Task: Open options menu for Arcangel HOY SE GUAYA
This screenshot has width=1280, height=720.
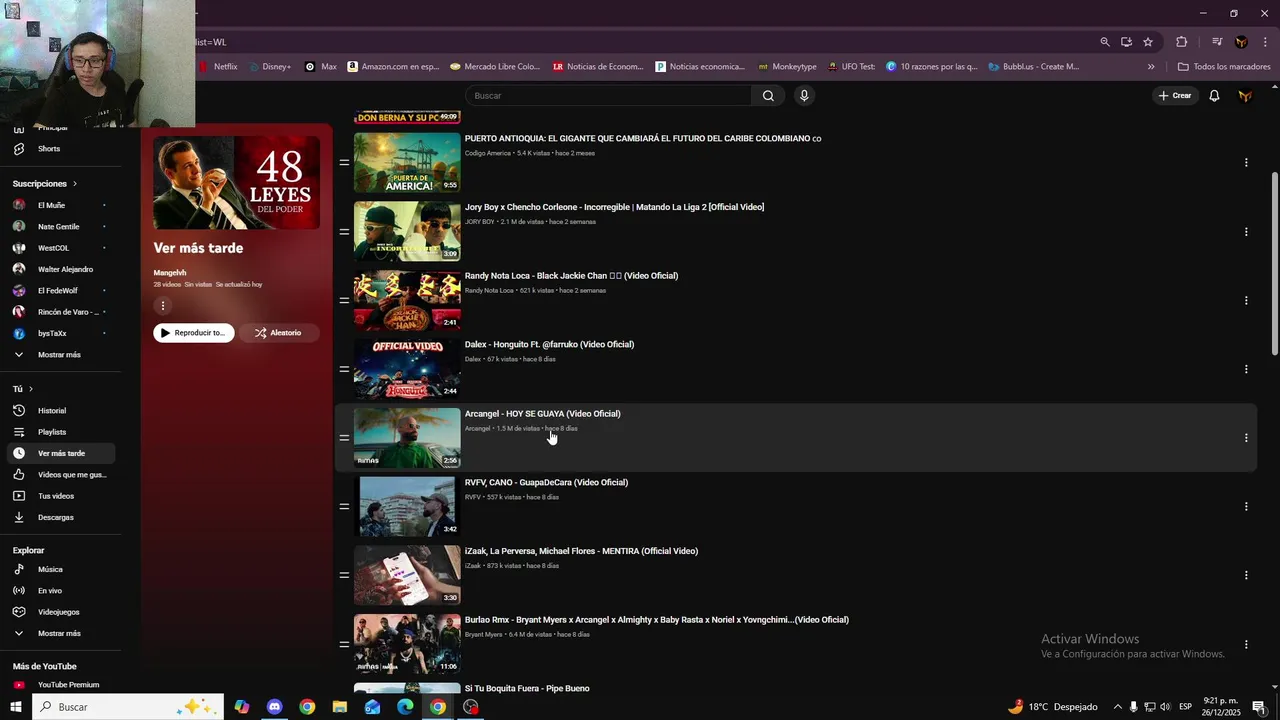Action: 1246,437
